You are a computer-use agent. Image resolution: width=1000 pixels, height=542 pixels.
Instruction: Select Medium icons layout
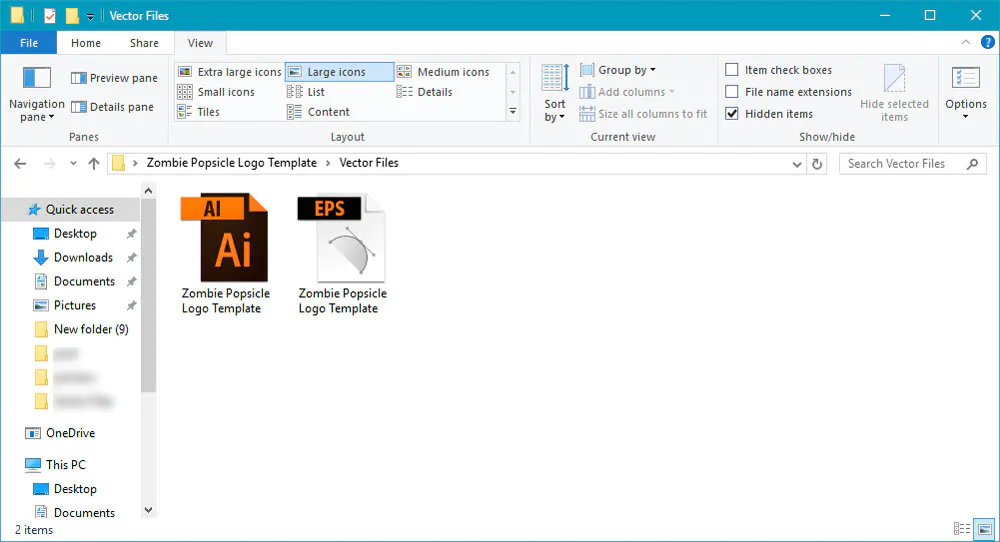tap(443, 72)
